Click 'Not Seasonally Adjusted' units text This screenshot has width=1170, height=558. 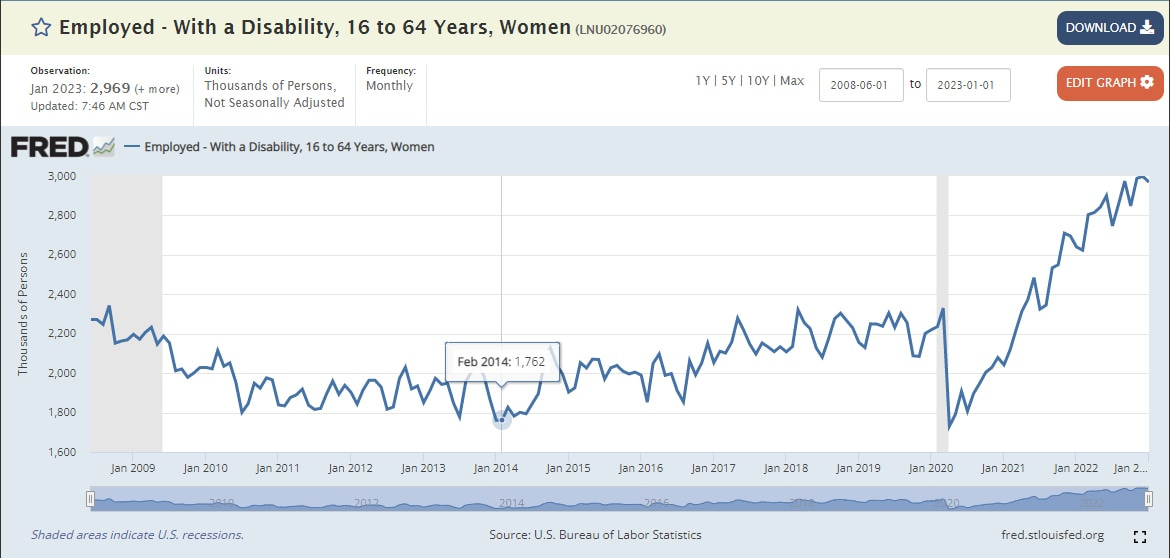tap(275, 103)
